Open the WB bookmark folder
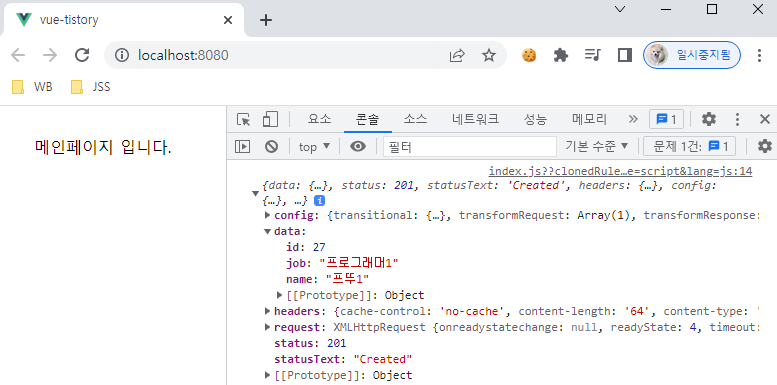The height and width of the screenshot is (385, 777). click(x=32, y=87)
